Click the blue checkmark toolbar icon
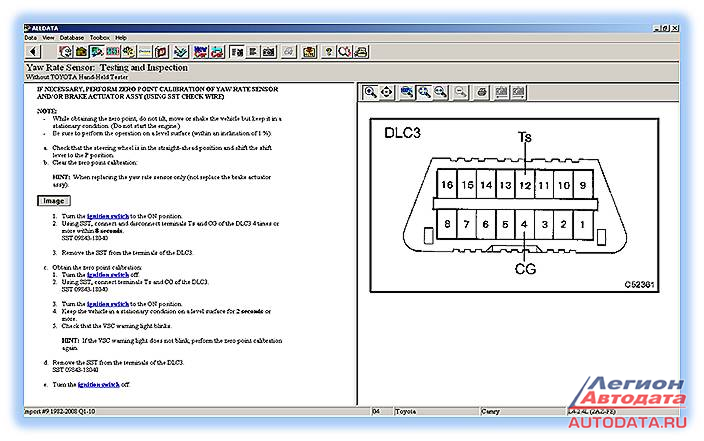The image size is (704, 441). coord(181,52)
